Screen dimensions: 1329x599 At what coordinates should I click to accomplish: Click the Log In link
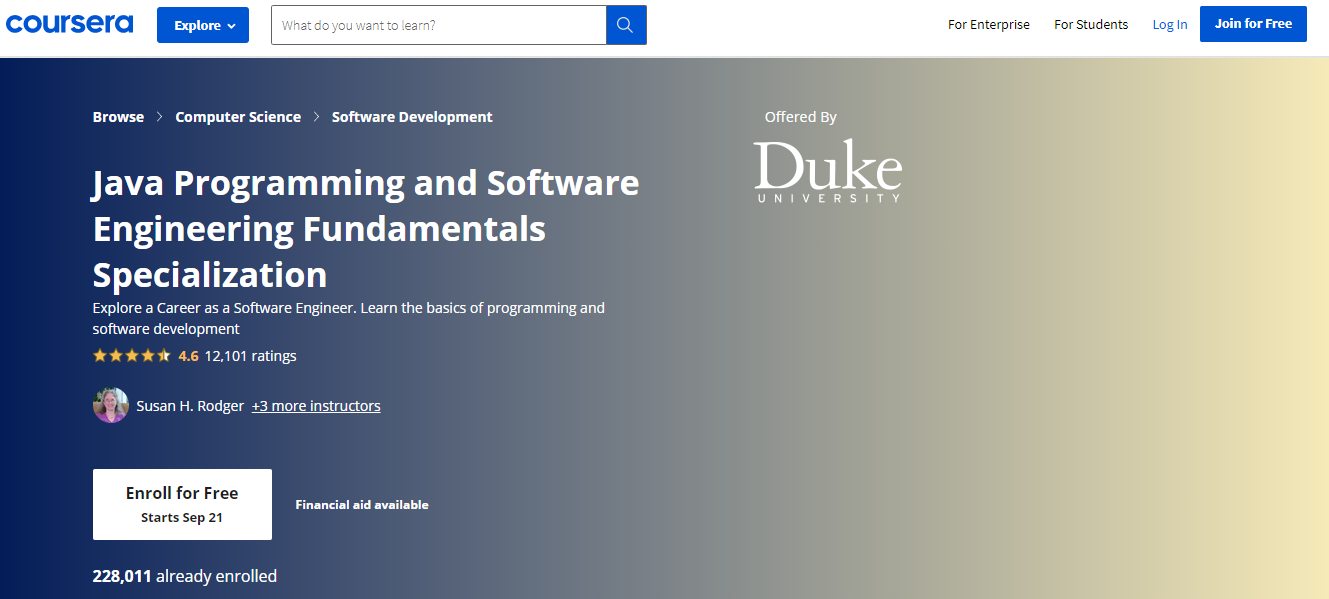(x=1169, y=25)
